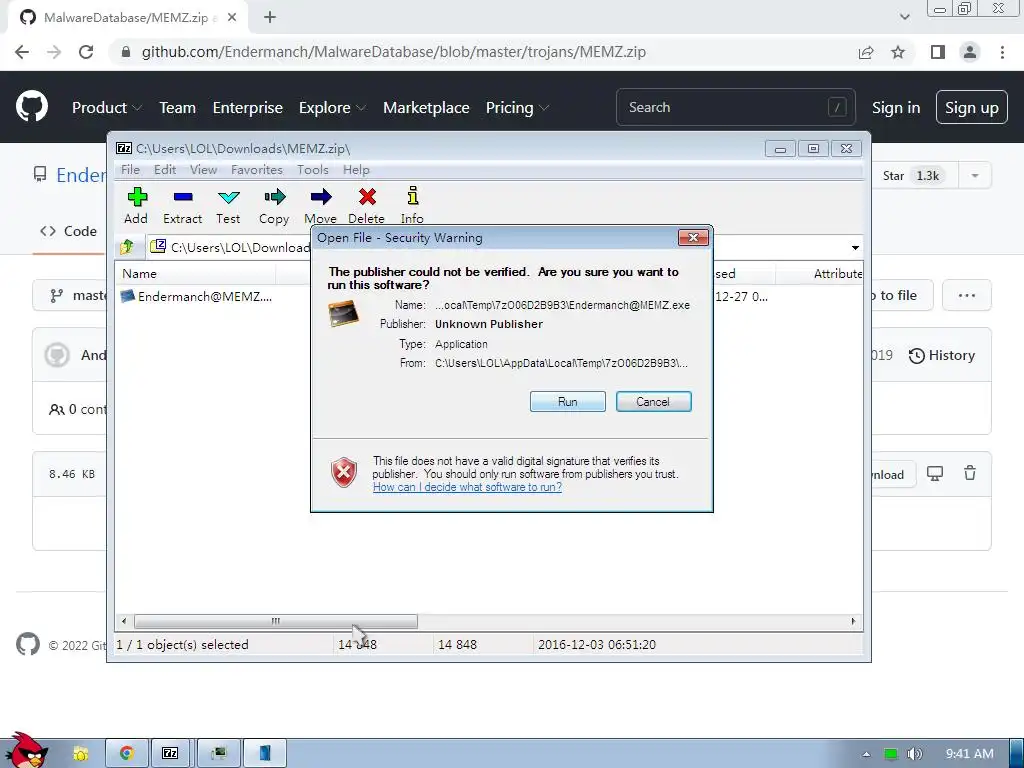Open the 7-Zip Edit menu
This screenshot has width=1024, height=768.
(165, 170)
